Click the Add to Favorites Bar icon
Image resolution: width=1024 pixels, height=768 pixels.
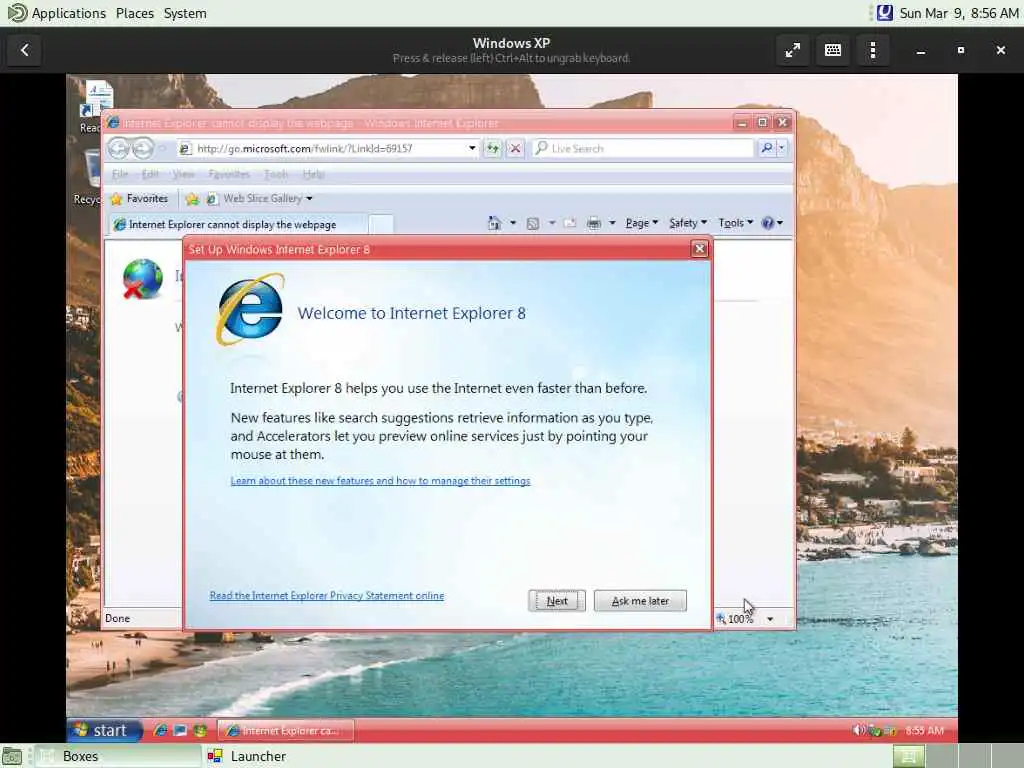[192, 199]
